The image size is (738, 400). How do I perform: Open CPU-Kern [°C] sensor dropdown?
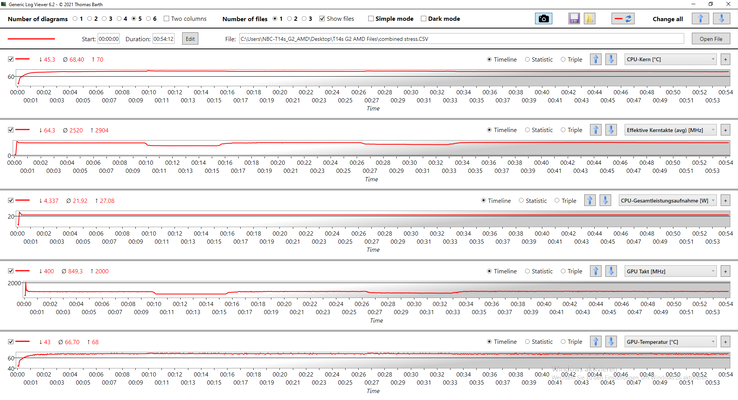671,59
